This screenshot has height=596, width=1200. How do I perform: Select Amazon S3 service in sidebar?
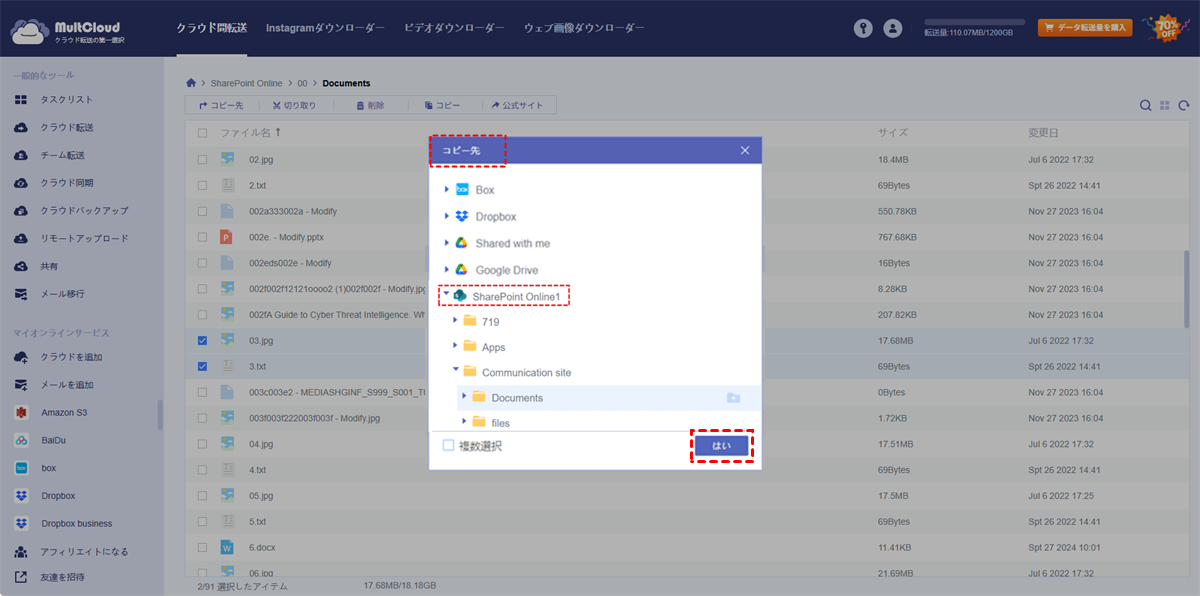pyautogui.click(x=64, y=412)
